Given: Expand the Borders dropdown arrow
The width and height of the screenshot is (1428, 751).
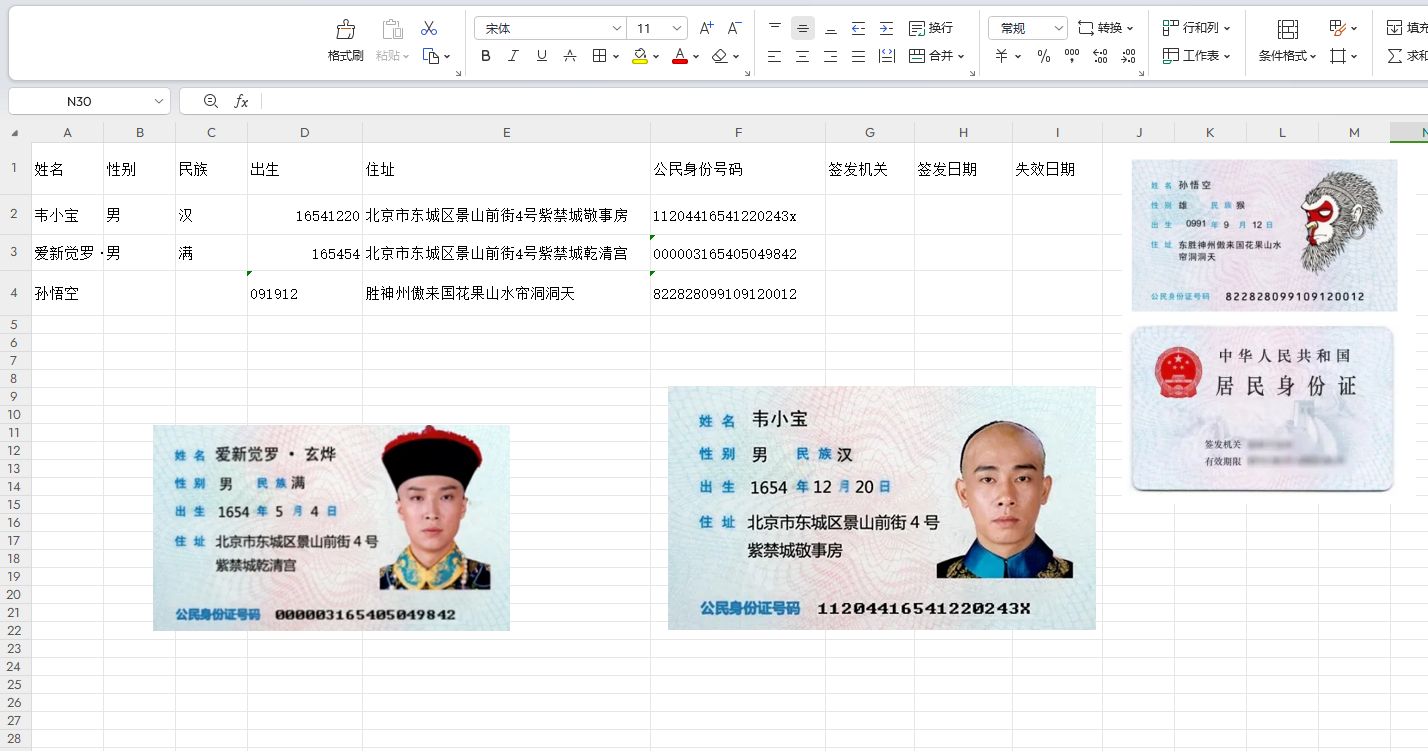Looking at the screenshot, I should (616, 57).
